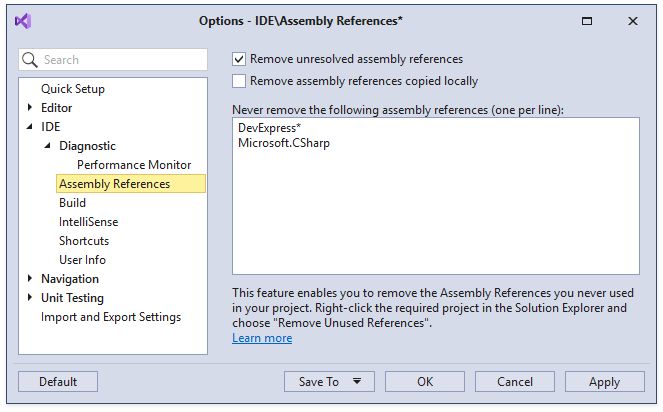Open the Performance Monitor page

pos(133,165)
